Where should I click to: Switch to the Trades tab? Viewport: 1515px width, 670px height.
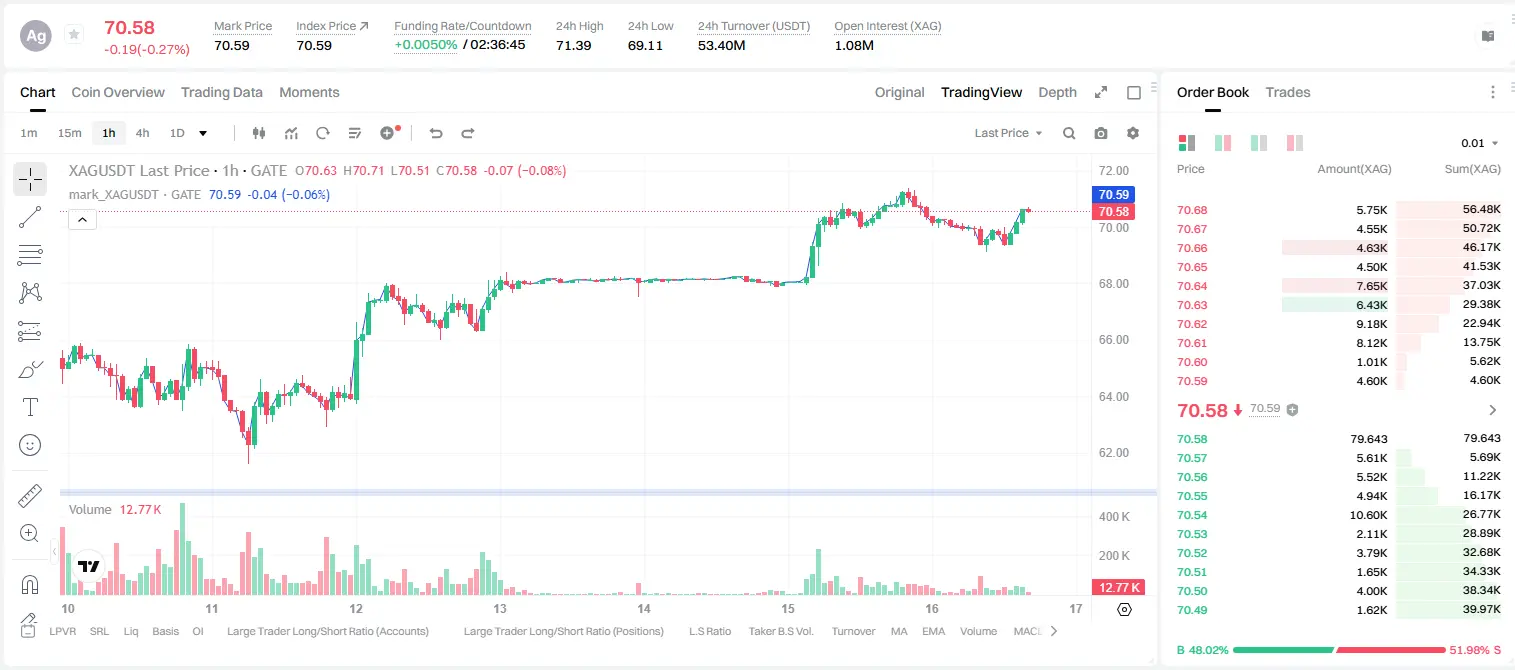(x=1287, y=92)
